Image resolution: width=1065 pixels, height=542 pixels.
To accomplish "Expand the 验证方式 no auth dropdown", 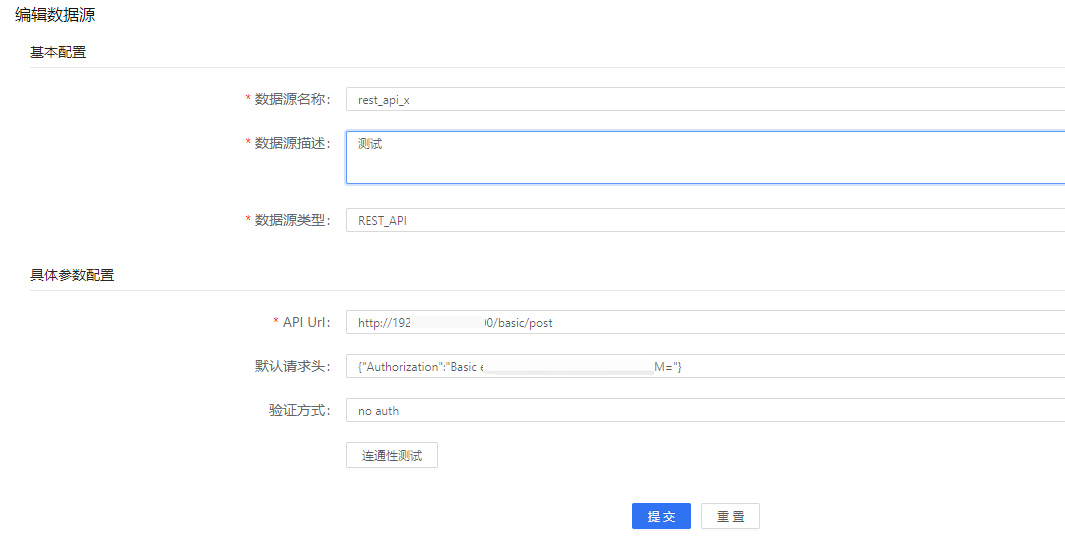I will [700, 411].
